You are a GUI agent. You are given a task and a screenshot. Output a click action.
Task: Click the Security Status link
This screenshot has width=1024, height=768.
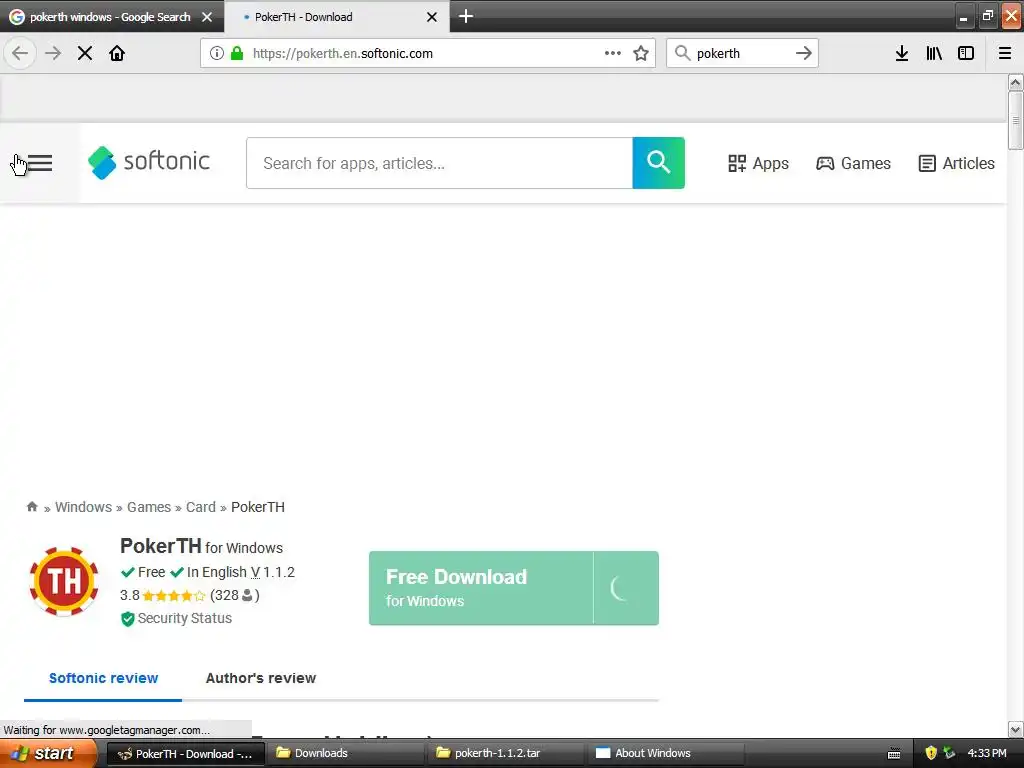point(185,618)
